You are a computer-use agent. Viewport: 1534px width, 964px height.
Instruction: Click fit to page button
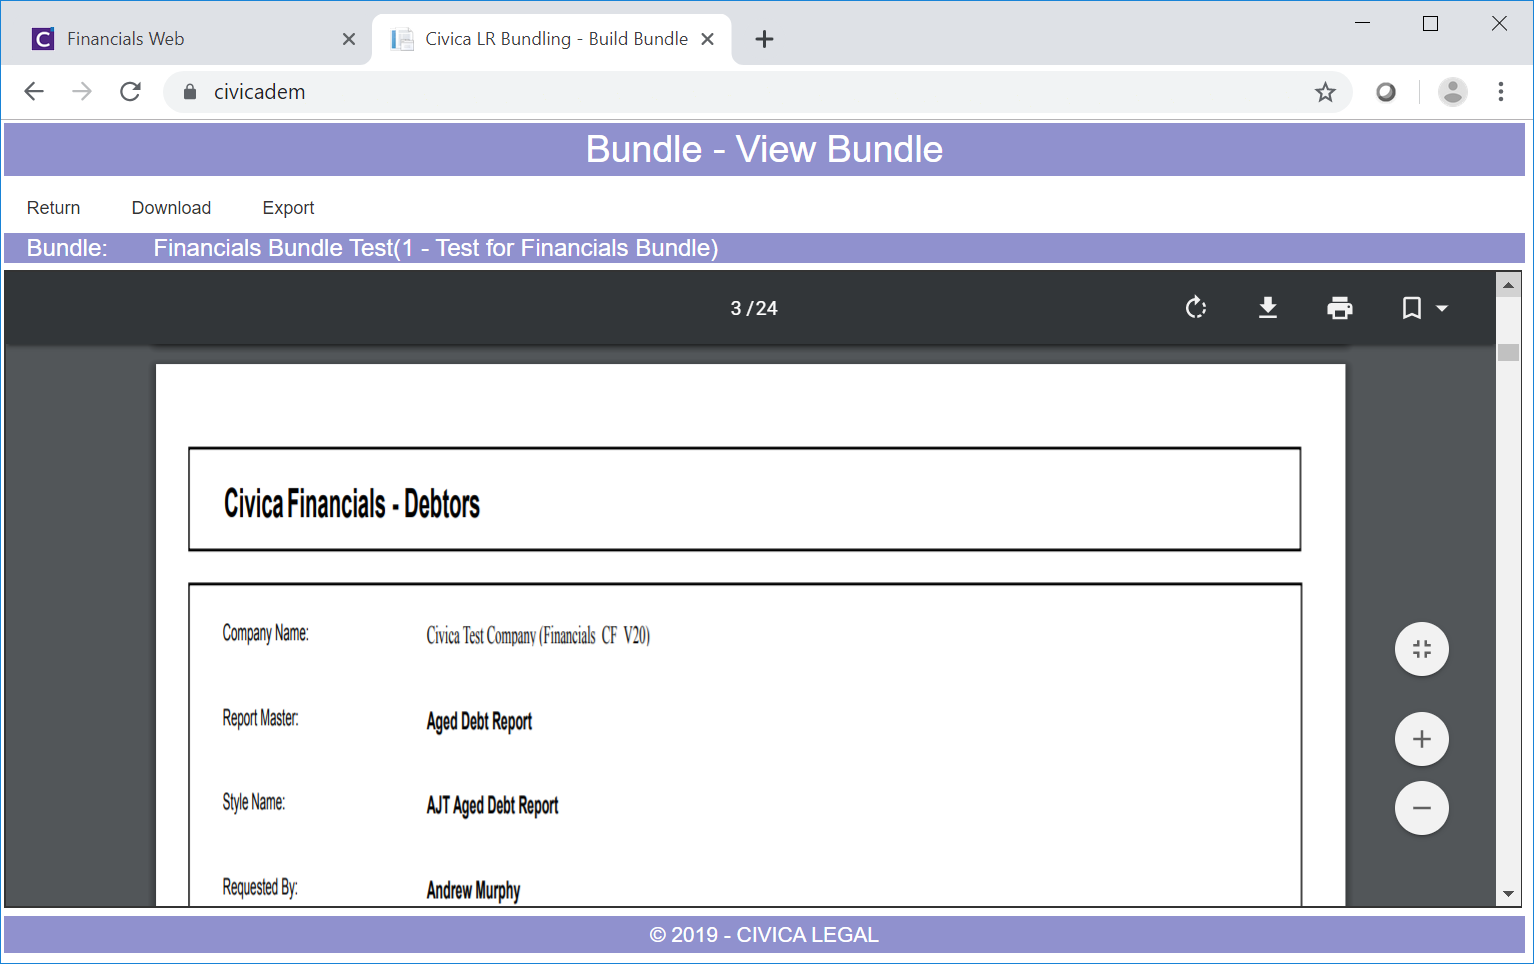(1422, 649)
